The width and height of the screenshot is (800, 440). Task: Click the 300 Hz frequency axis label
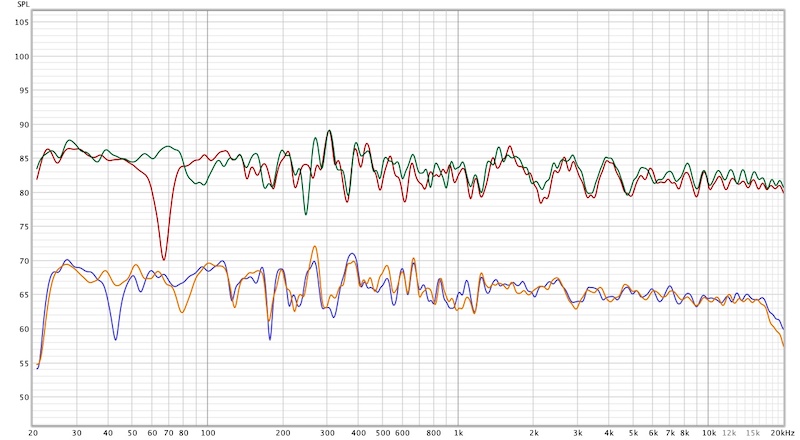pos(327,433)
